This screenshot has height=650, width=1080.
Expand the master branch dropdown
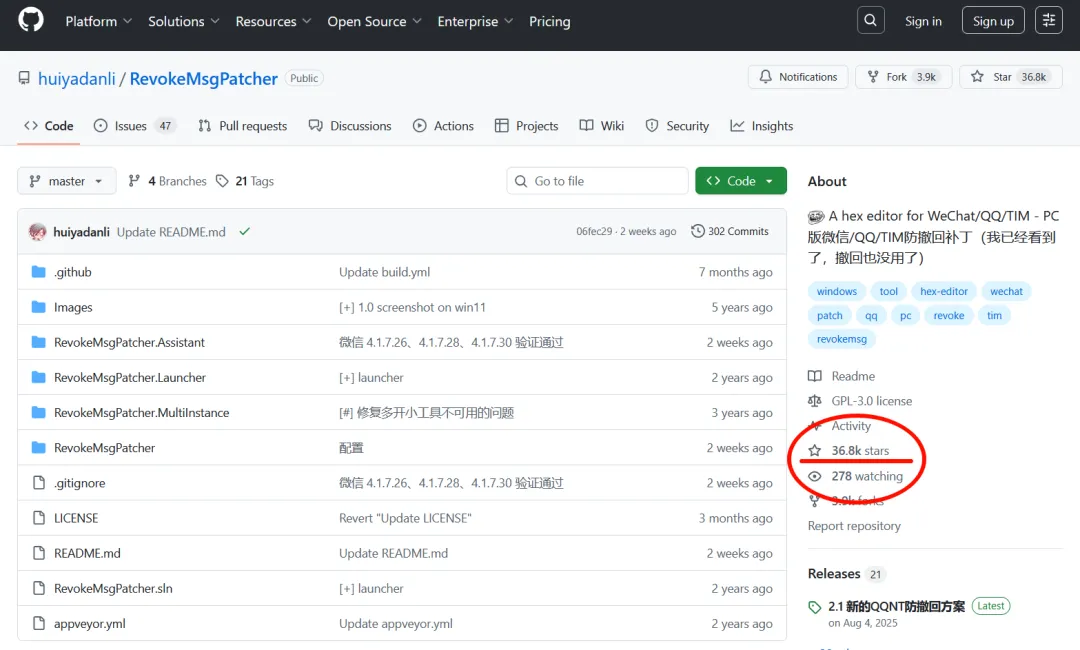67,181
